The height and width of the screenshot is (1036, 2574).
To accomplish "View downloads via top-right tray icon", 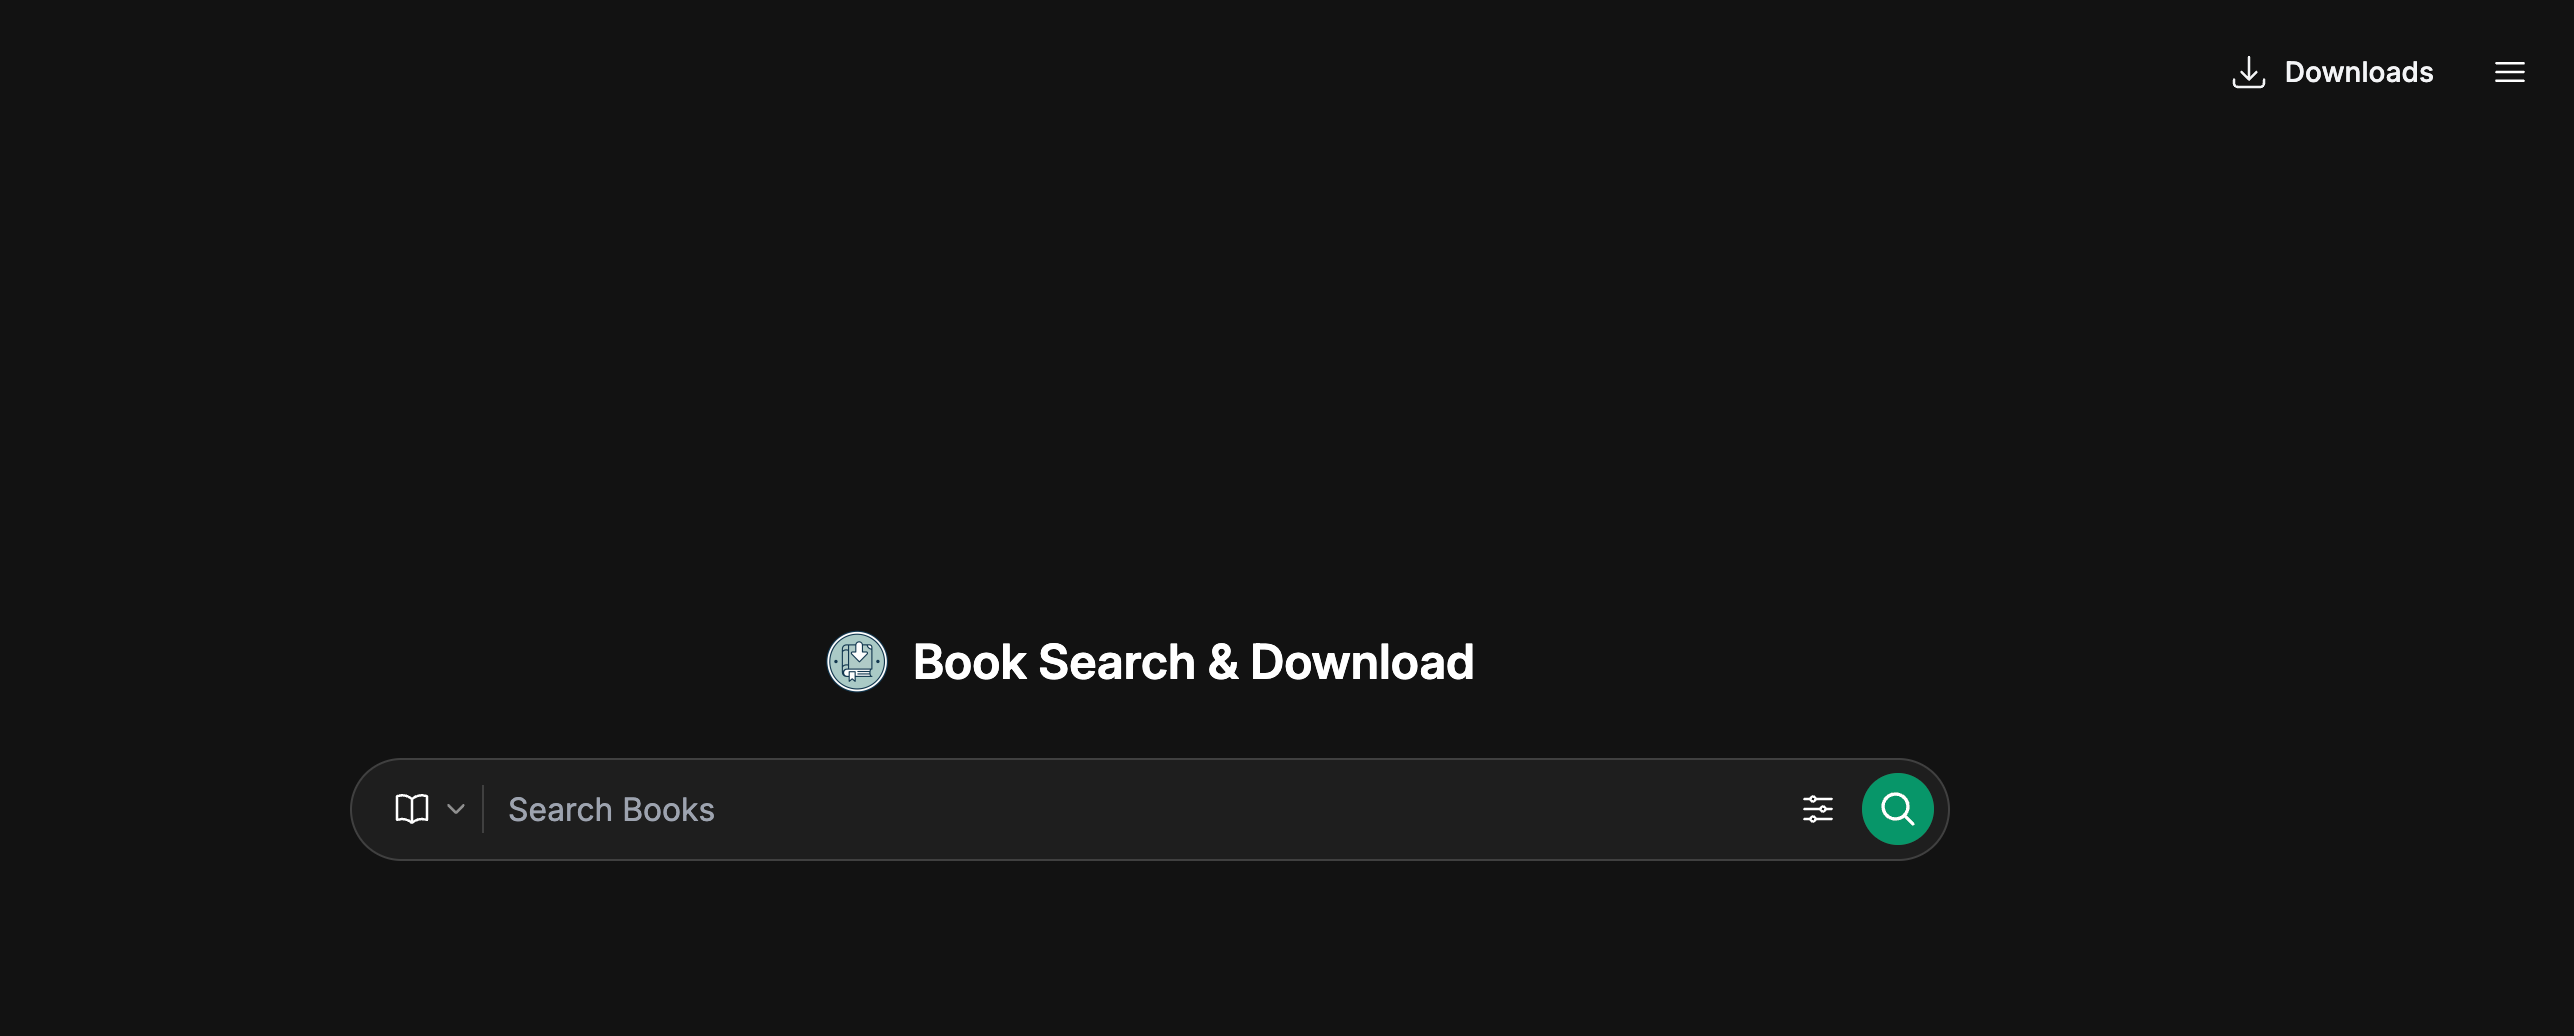I will coord(2248,72).
